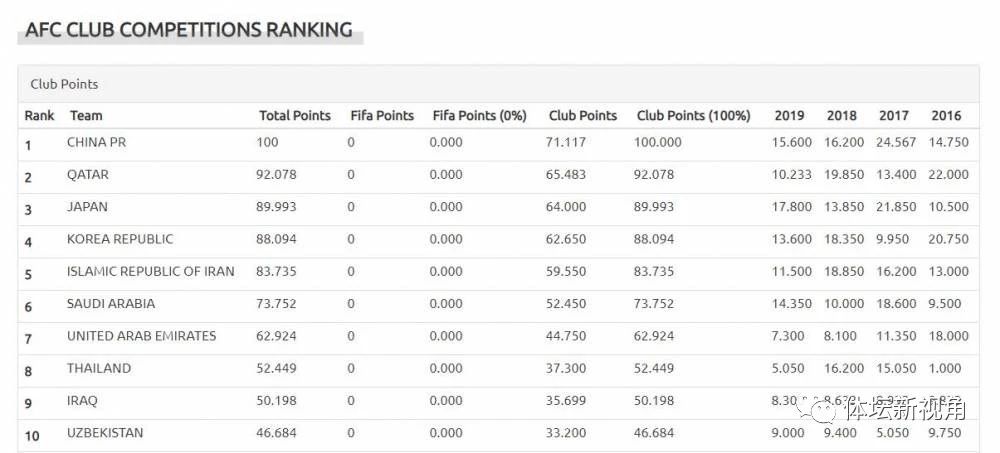Click ISLAMIC REPUBLIC OF IRAN row
Viewport: 1000px width, 453px height.
[498, 274]
